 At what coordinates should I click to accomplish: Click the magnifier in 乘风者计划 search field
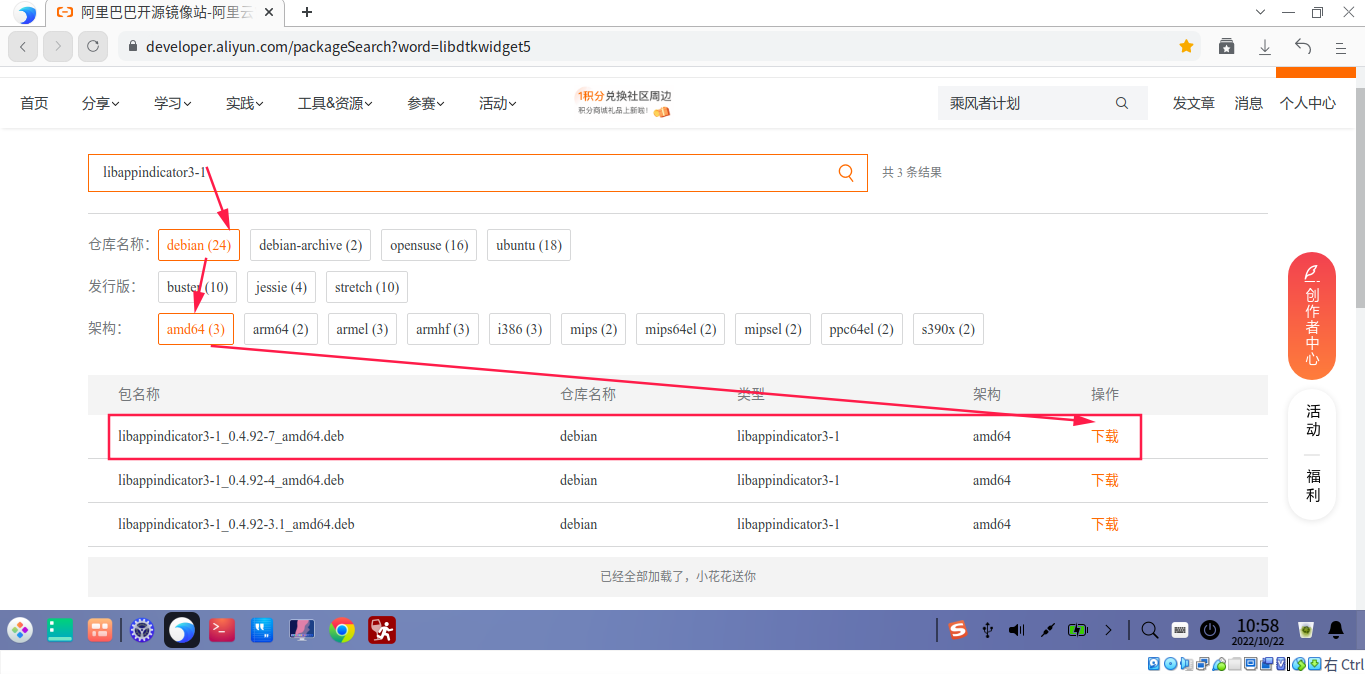1122,103
